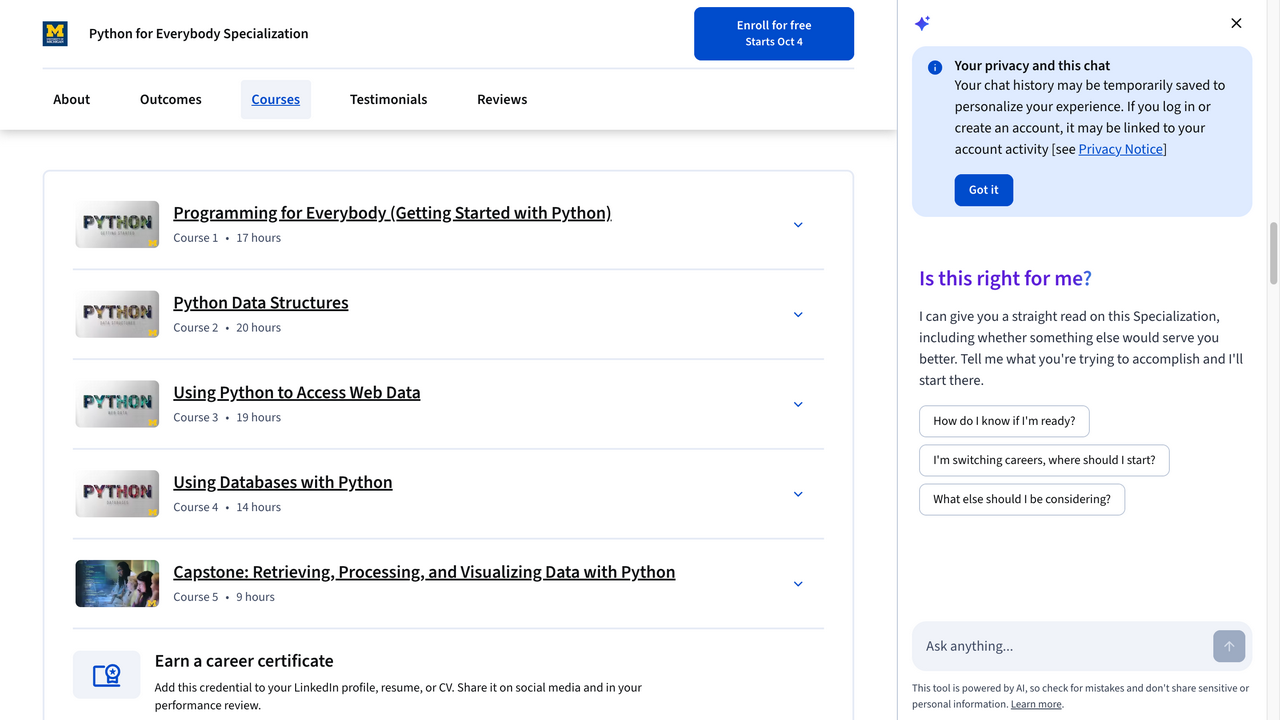Focus the Ask anything chat input
This screenshot has width=1280, height=720.
(x=1060, y=646)
